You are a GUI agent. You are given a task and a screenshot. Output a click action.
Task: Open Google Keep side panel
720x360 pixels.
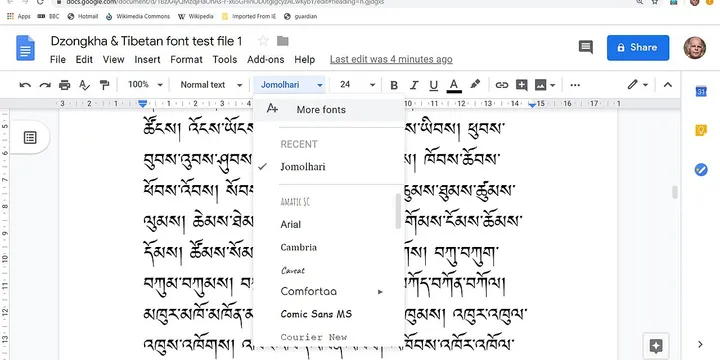coord(700,130)
